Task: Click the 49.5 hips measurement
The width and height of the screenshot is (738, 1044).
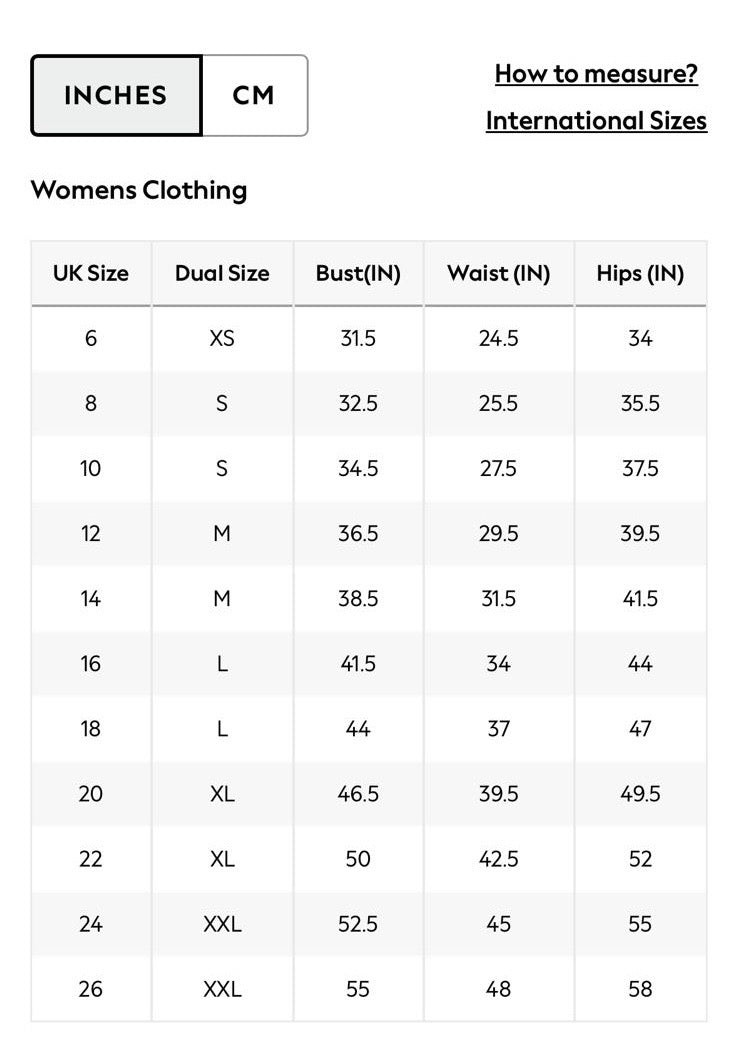Action: point(640,794)
